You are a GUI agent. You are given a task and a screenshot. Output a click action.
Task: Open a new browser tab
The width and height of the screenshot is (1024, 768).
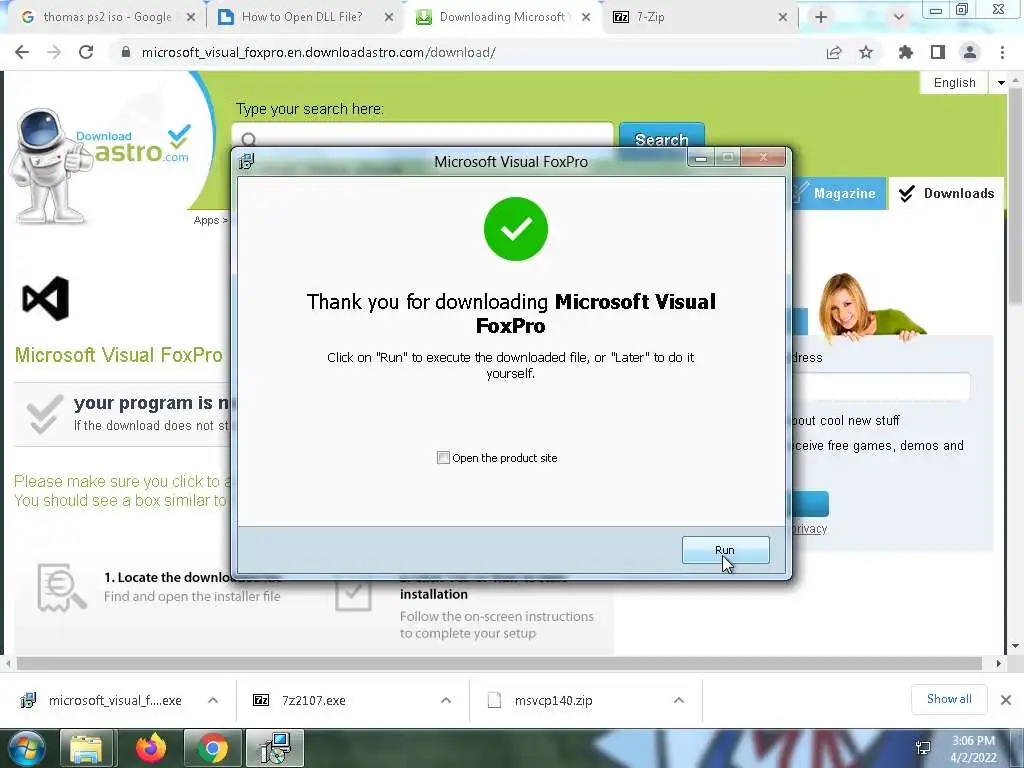821,17
